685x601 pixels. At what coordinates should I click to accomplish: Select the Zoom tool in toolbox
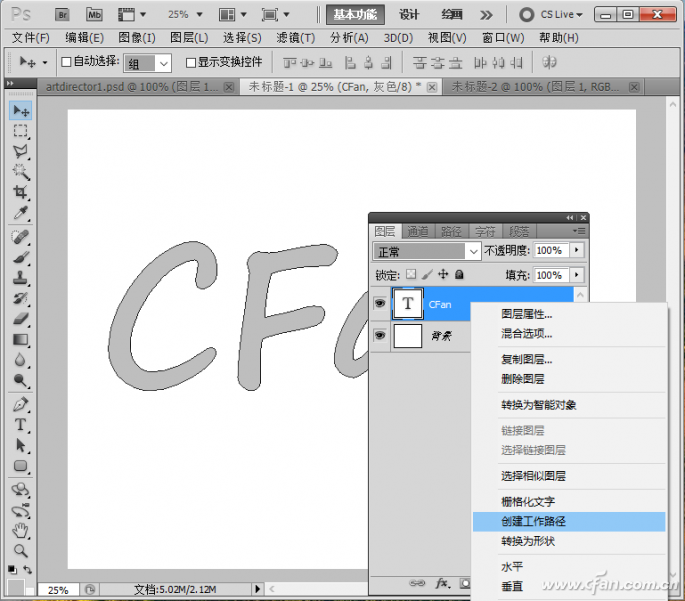pyautogui.click(x=20, y=551)
